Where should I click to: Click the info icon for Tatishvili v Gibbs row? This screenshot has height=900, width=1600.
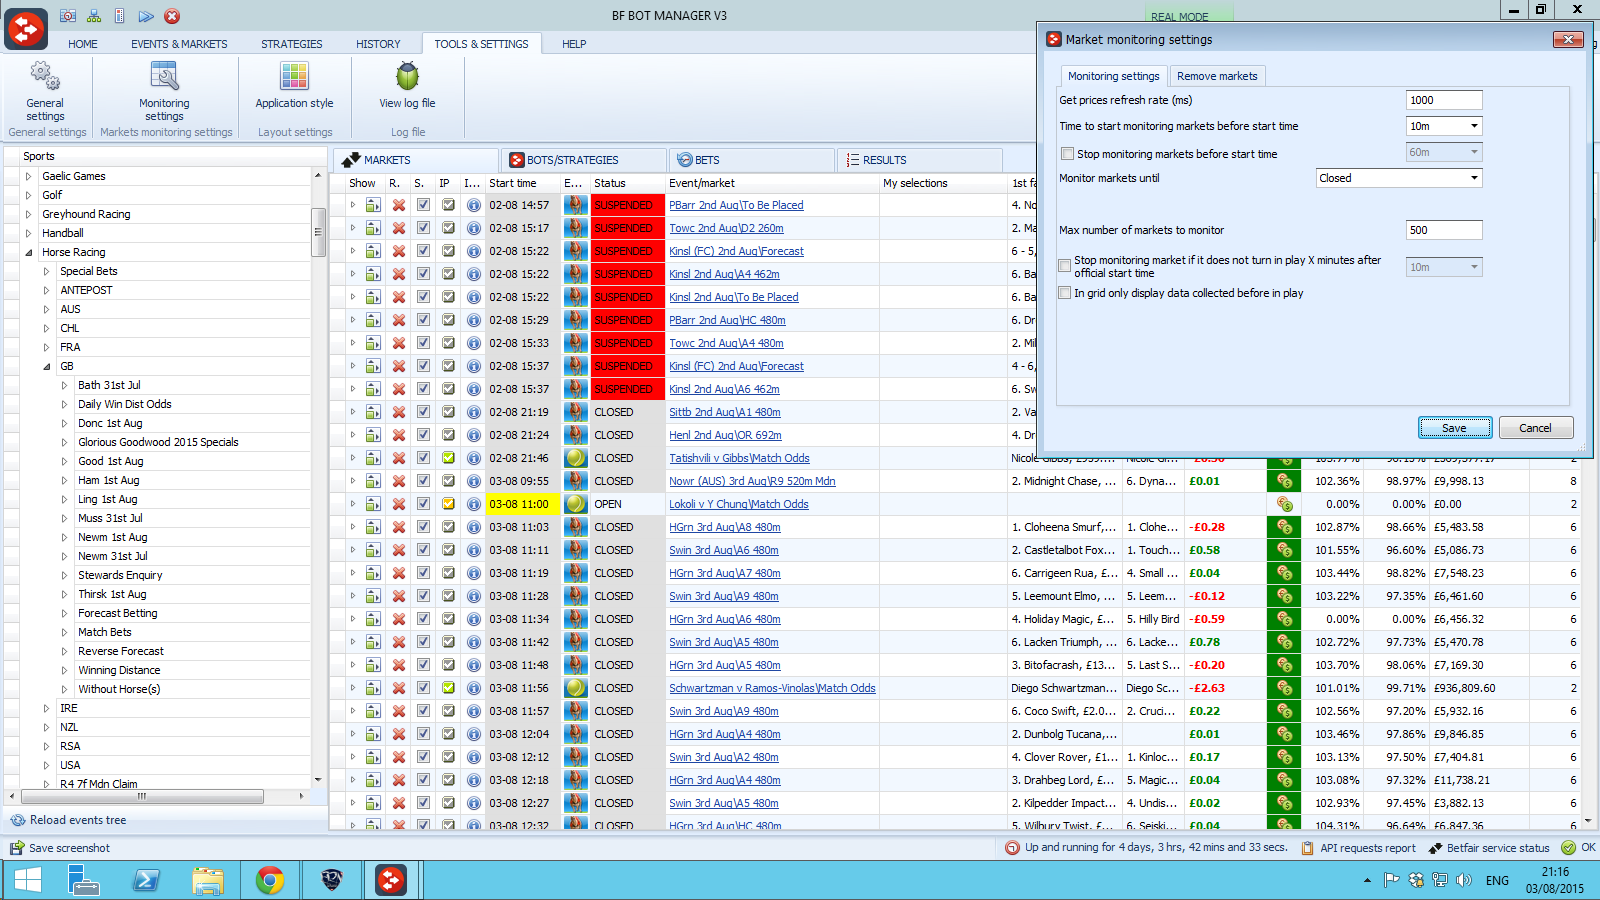tap(473, 458)
